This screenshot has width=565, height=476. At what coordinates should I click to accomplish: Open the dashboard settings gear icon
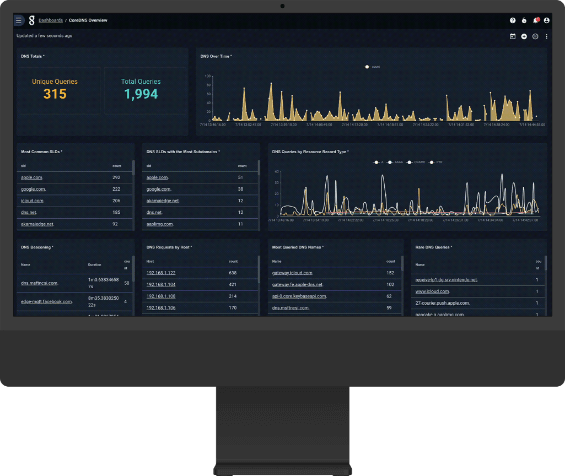coord(535,36)
